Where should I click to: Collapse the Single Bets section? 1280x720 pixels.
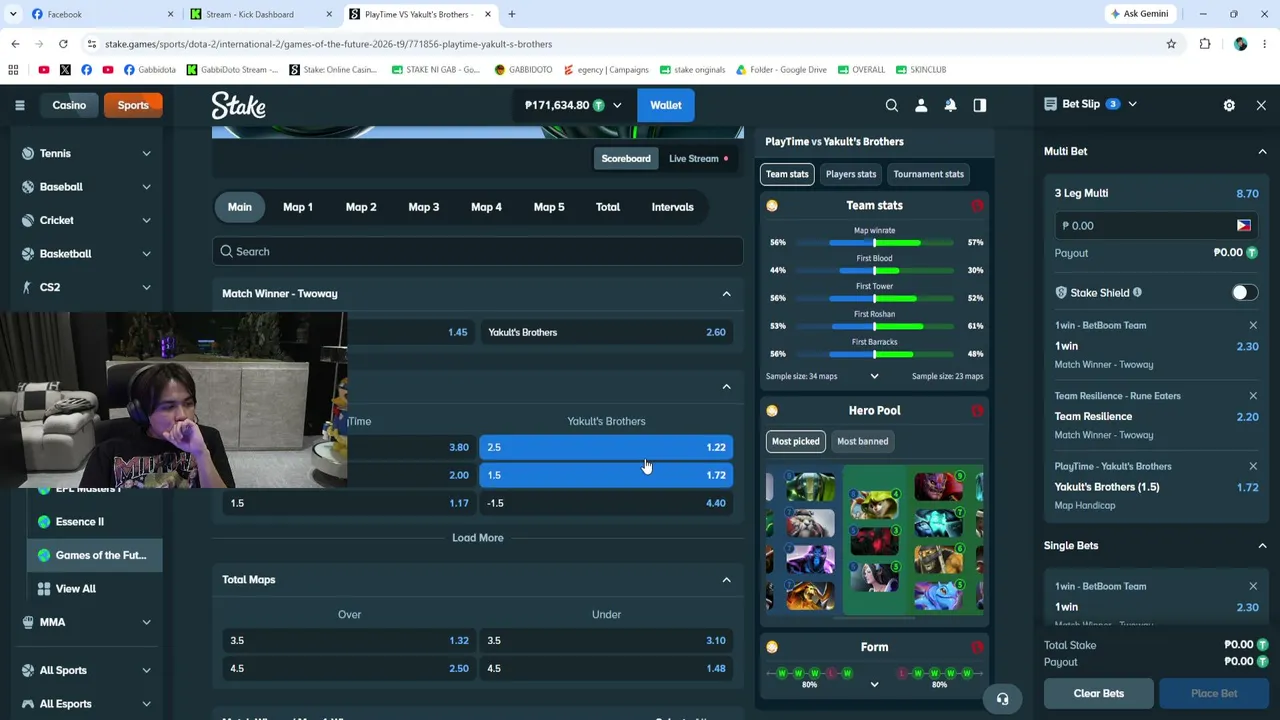click(x=1262, y=546)
